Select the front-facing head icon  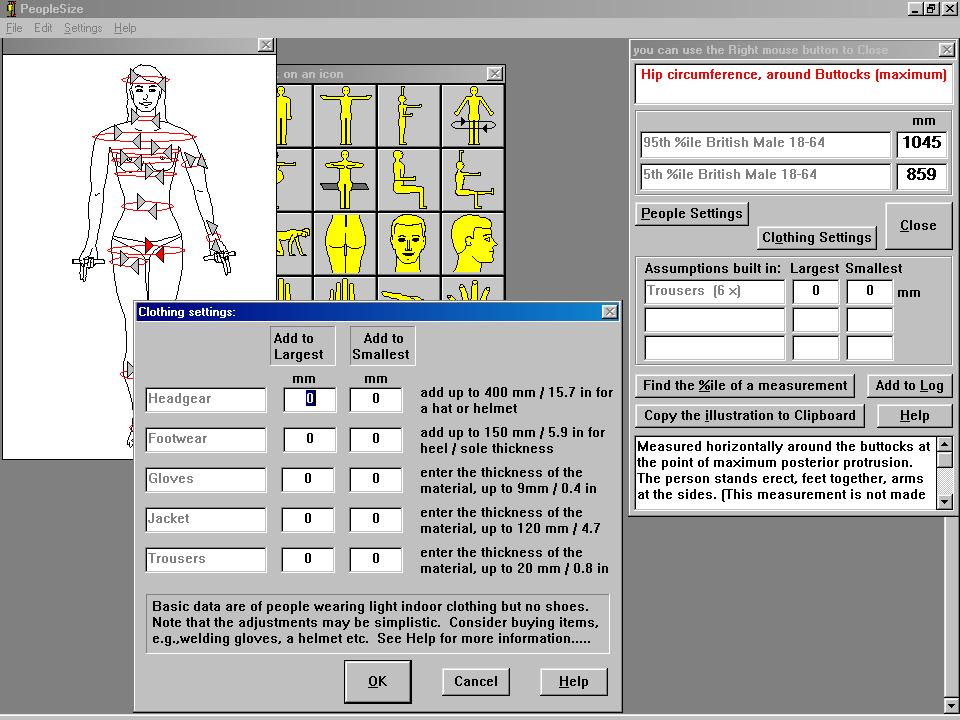tap(409, 244)
